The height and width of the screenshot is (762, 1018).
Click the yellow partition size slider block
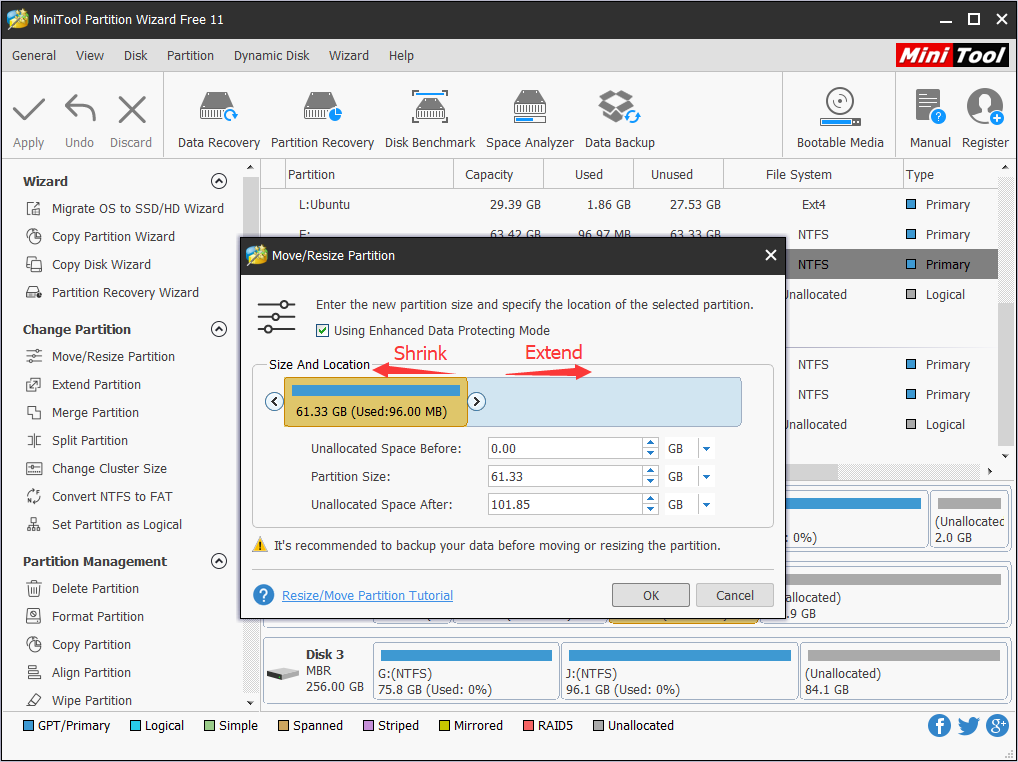pyautogui.click(x=376, y=402)
